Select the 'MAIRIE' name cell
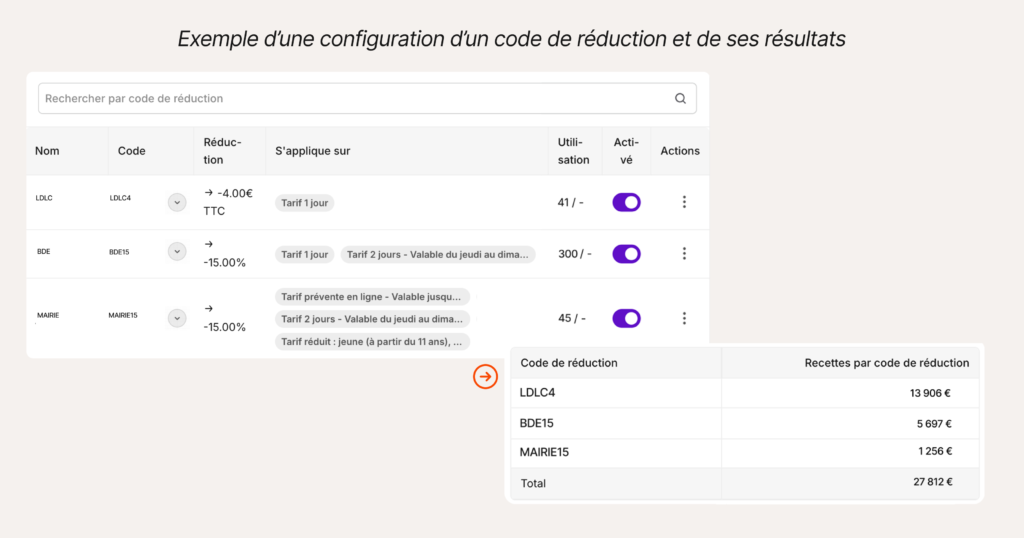 48,315
